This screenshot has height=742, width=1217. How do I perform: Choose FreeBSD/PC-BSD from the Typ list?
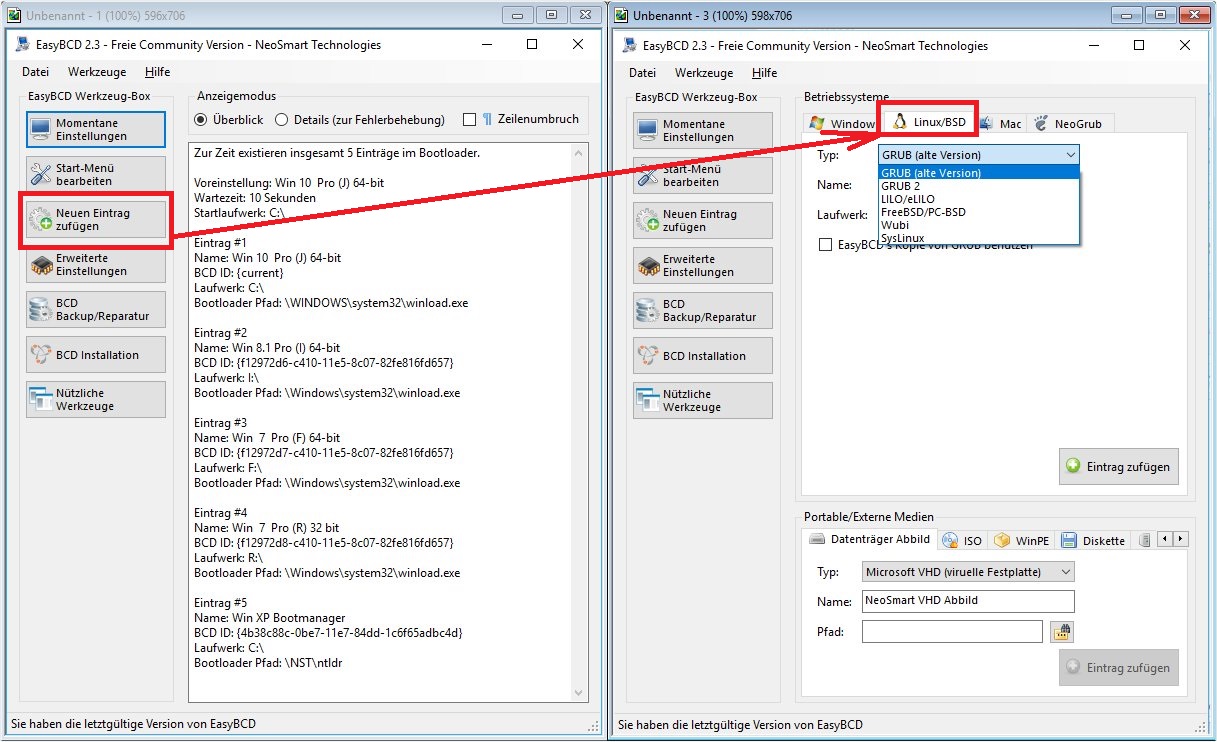tap(979, 212)
